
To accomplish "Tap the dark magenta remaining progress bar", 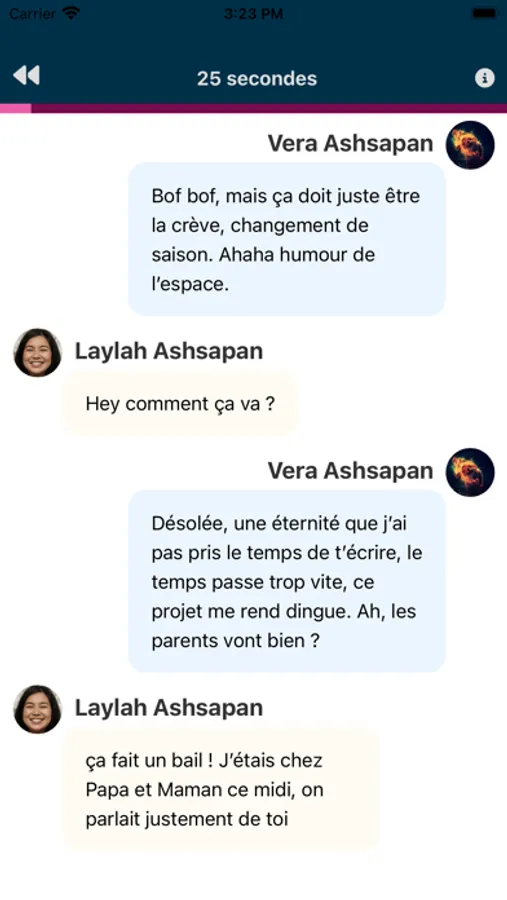I will [x=269, y=108].
